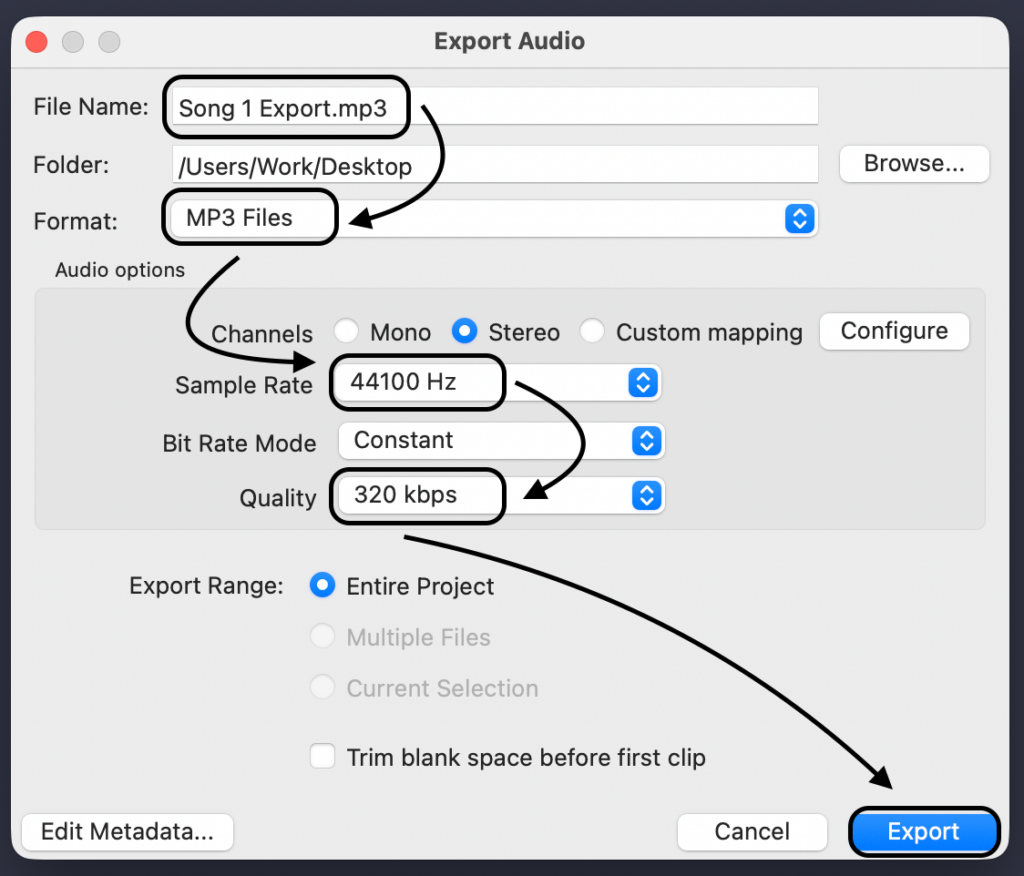Enable Trim blank space before first clip

pos(323,757)
